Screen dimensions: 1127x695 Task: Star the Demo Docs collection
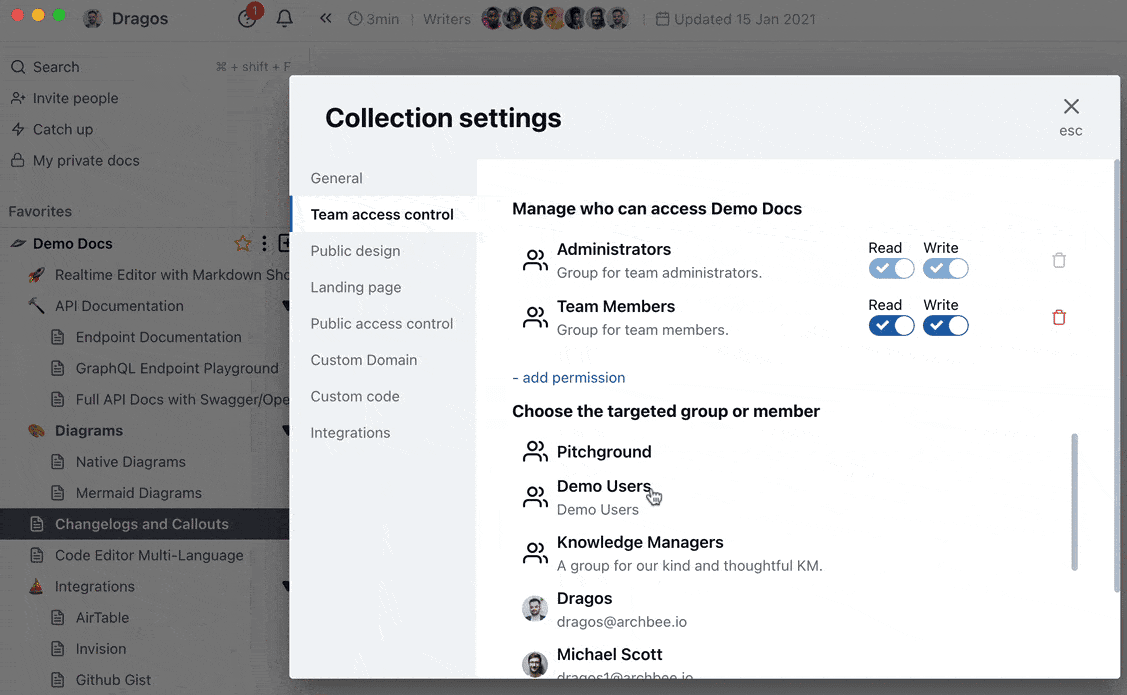[x=242, y=243]
